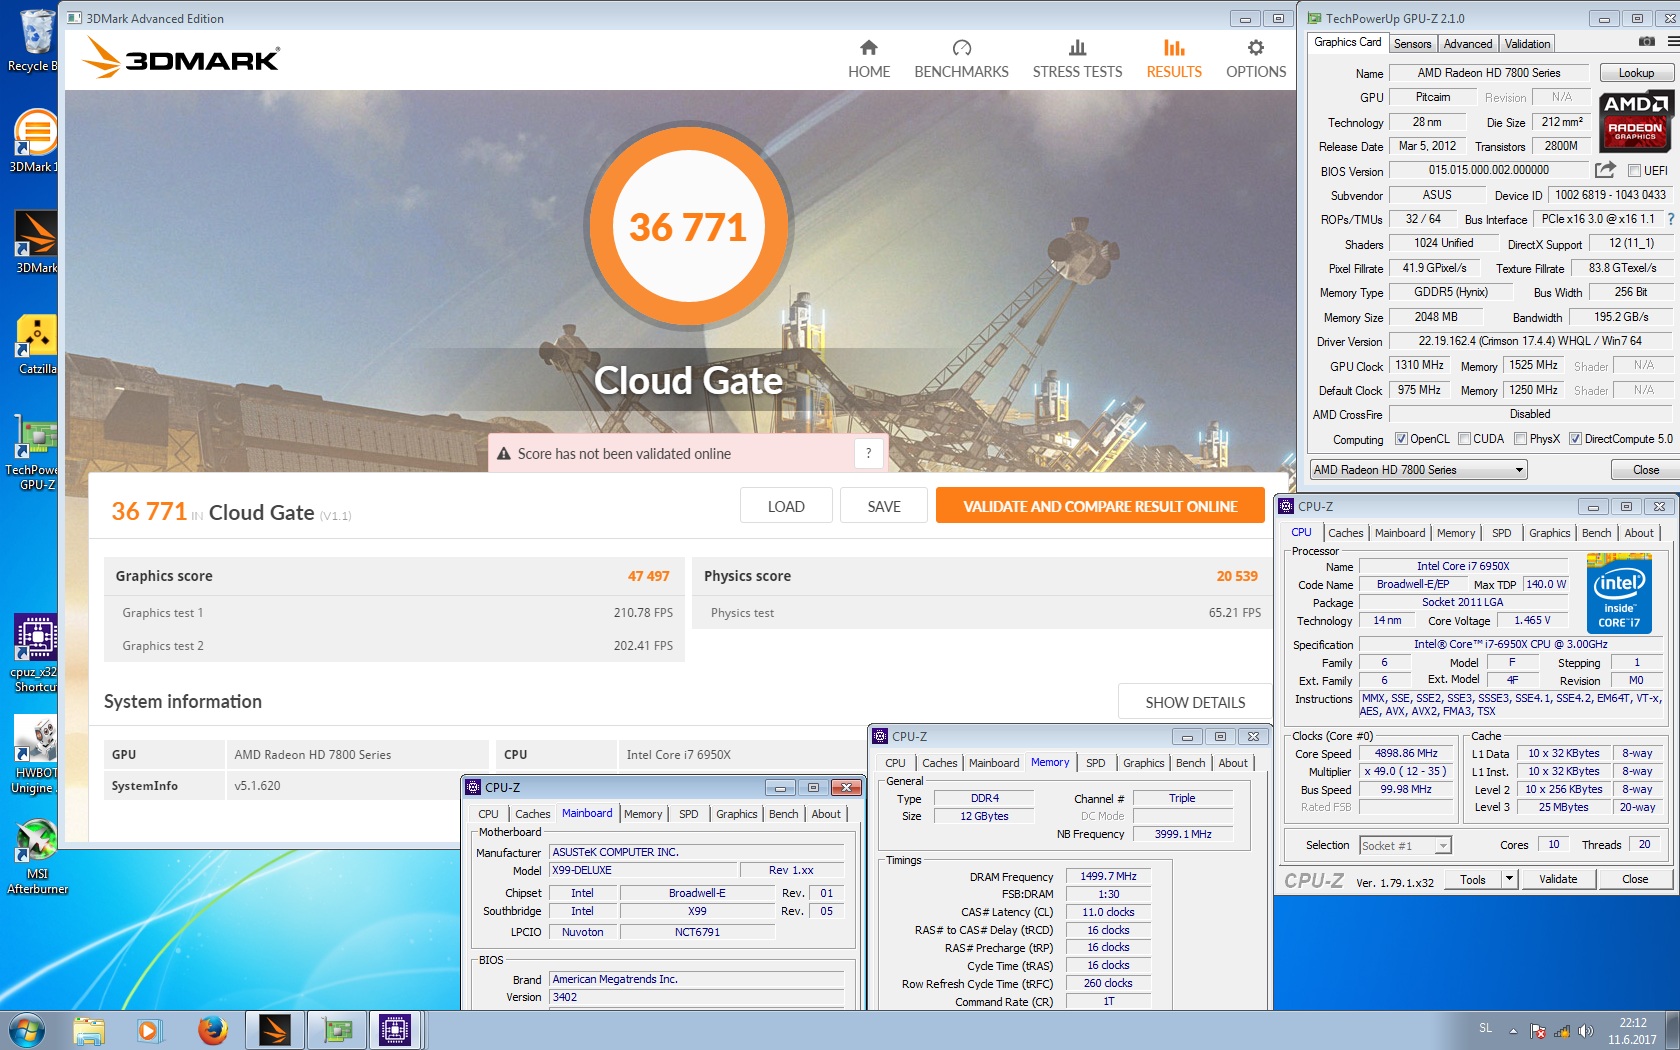Open Caches tab in the CPU-Z CPU window

[x=1345, y=533]
